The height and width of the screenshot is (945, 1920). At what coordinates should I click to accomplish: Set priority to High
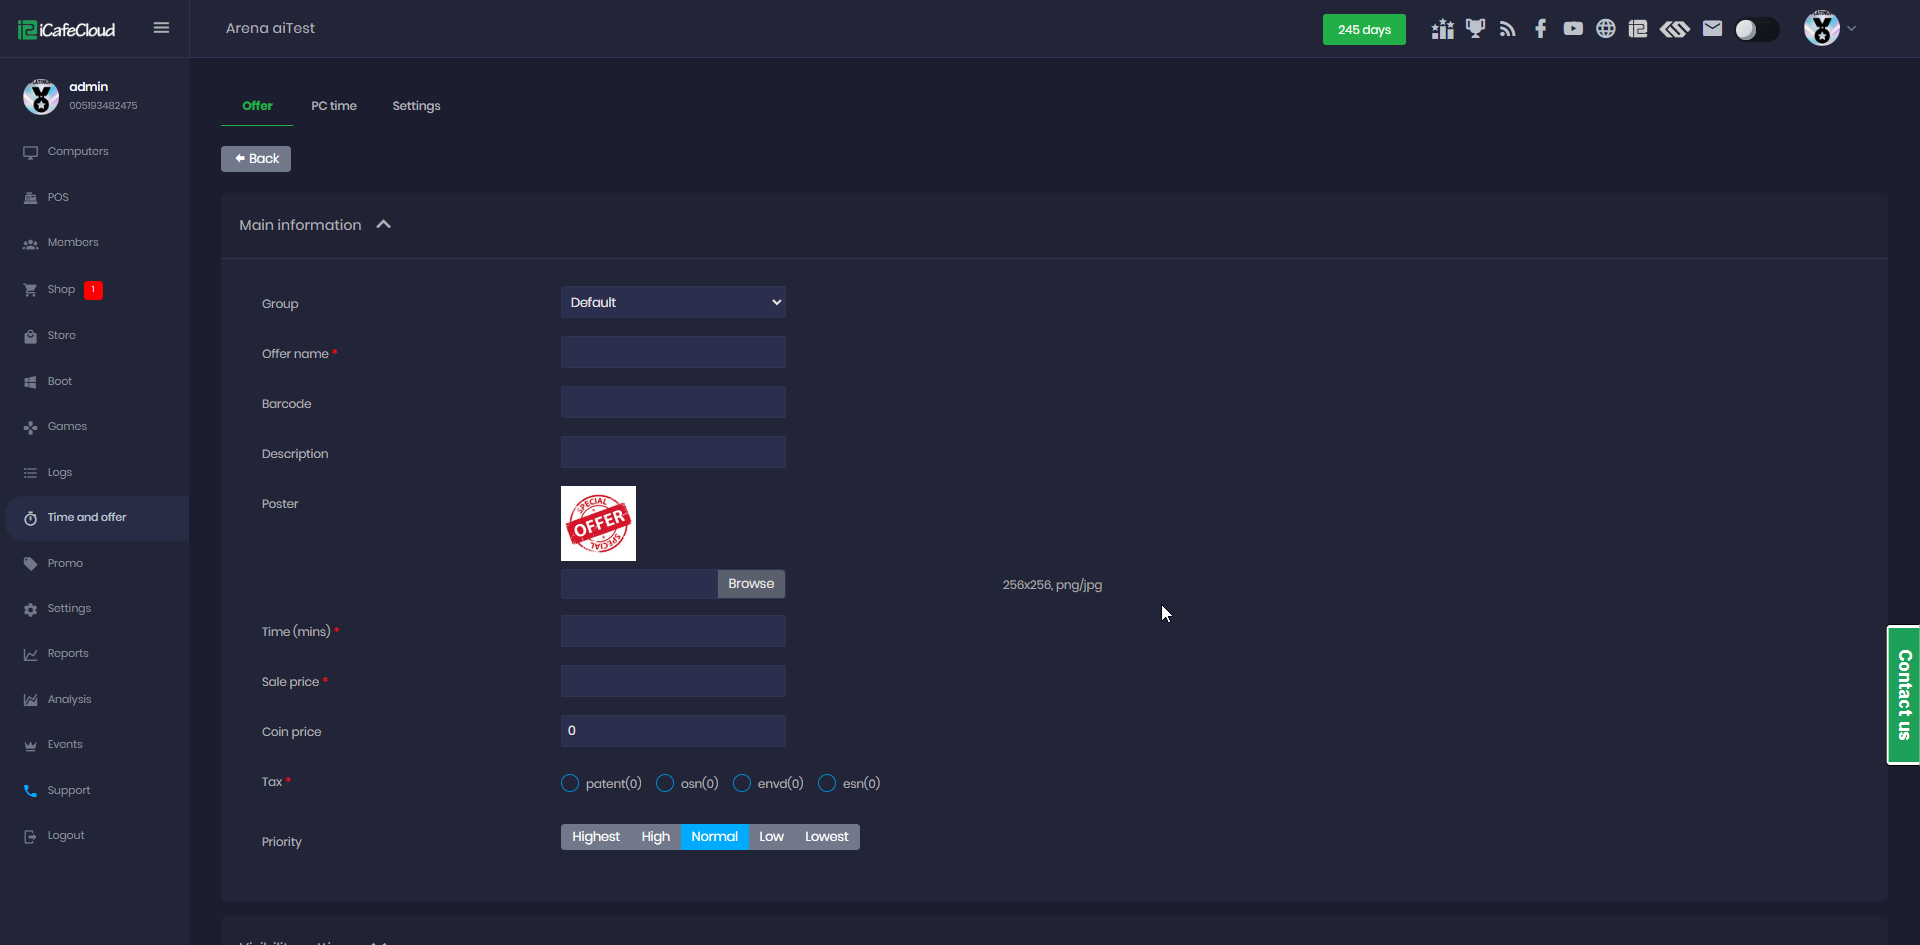pos(656,837)
